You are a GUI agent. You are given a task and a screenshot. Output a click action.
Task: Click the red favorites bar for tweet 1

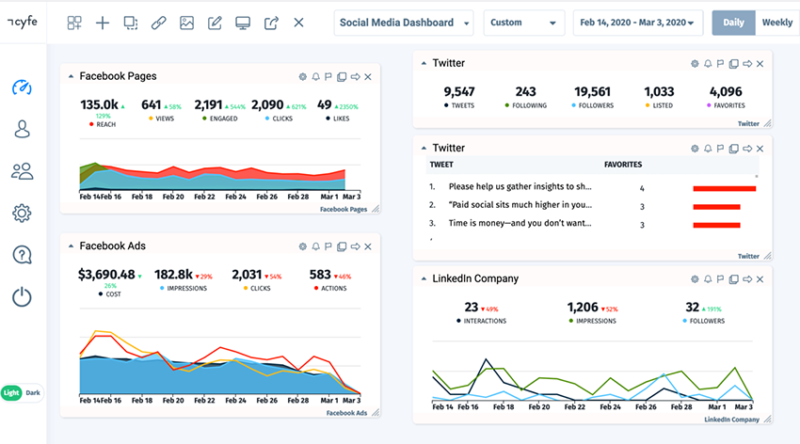click(x=724, y=189)
